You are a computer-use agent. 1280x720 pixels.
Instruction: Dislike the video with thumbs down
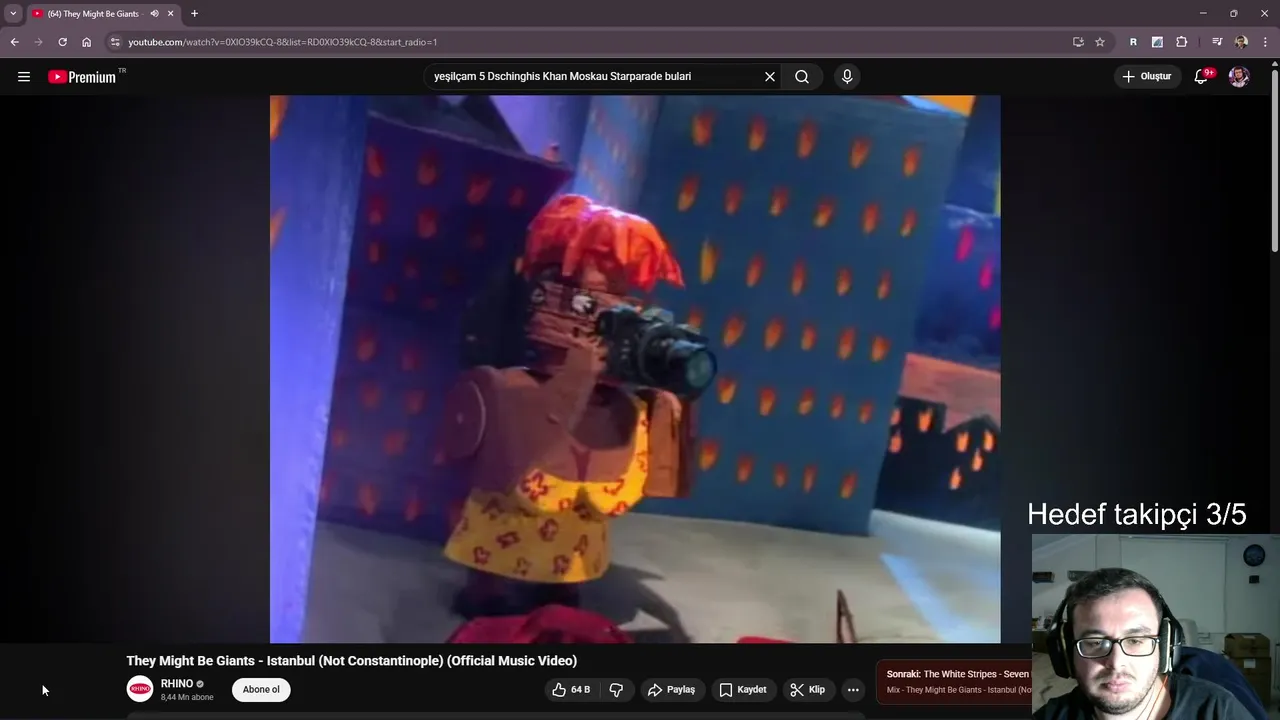tap(616, 690)
